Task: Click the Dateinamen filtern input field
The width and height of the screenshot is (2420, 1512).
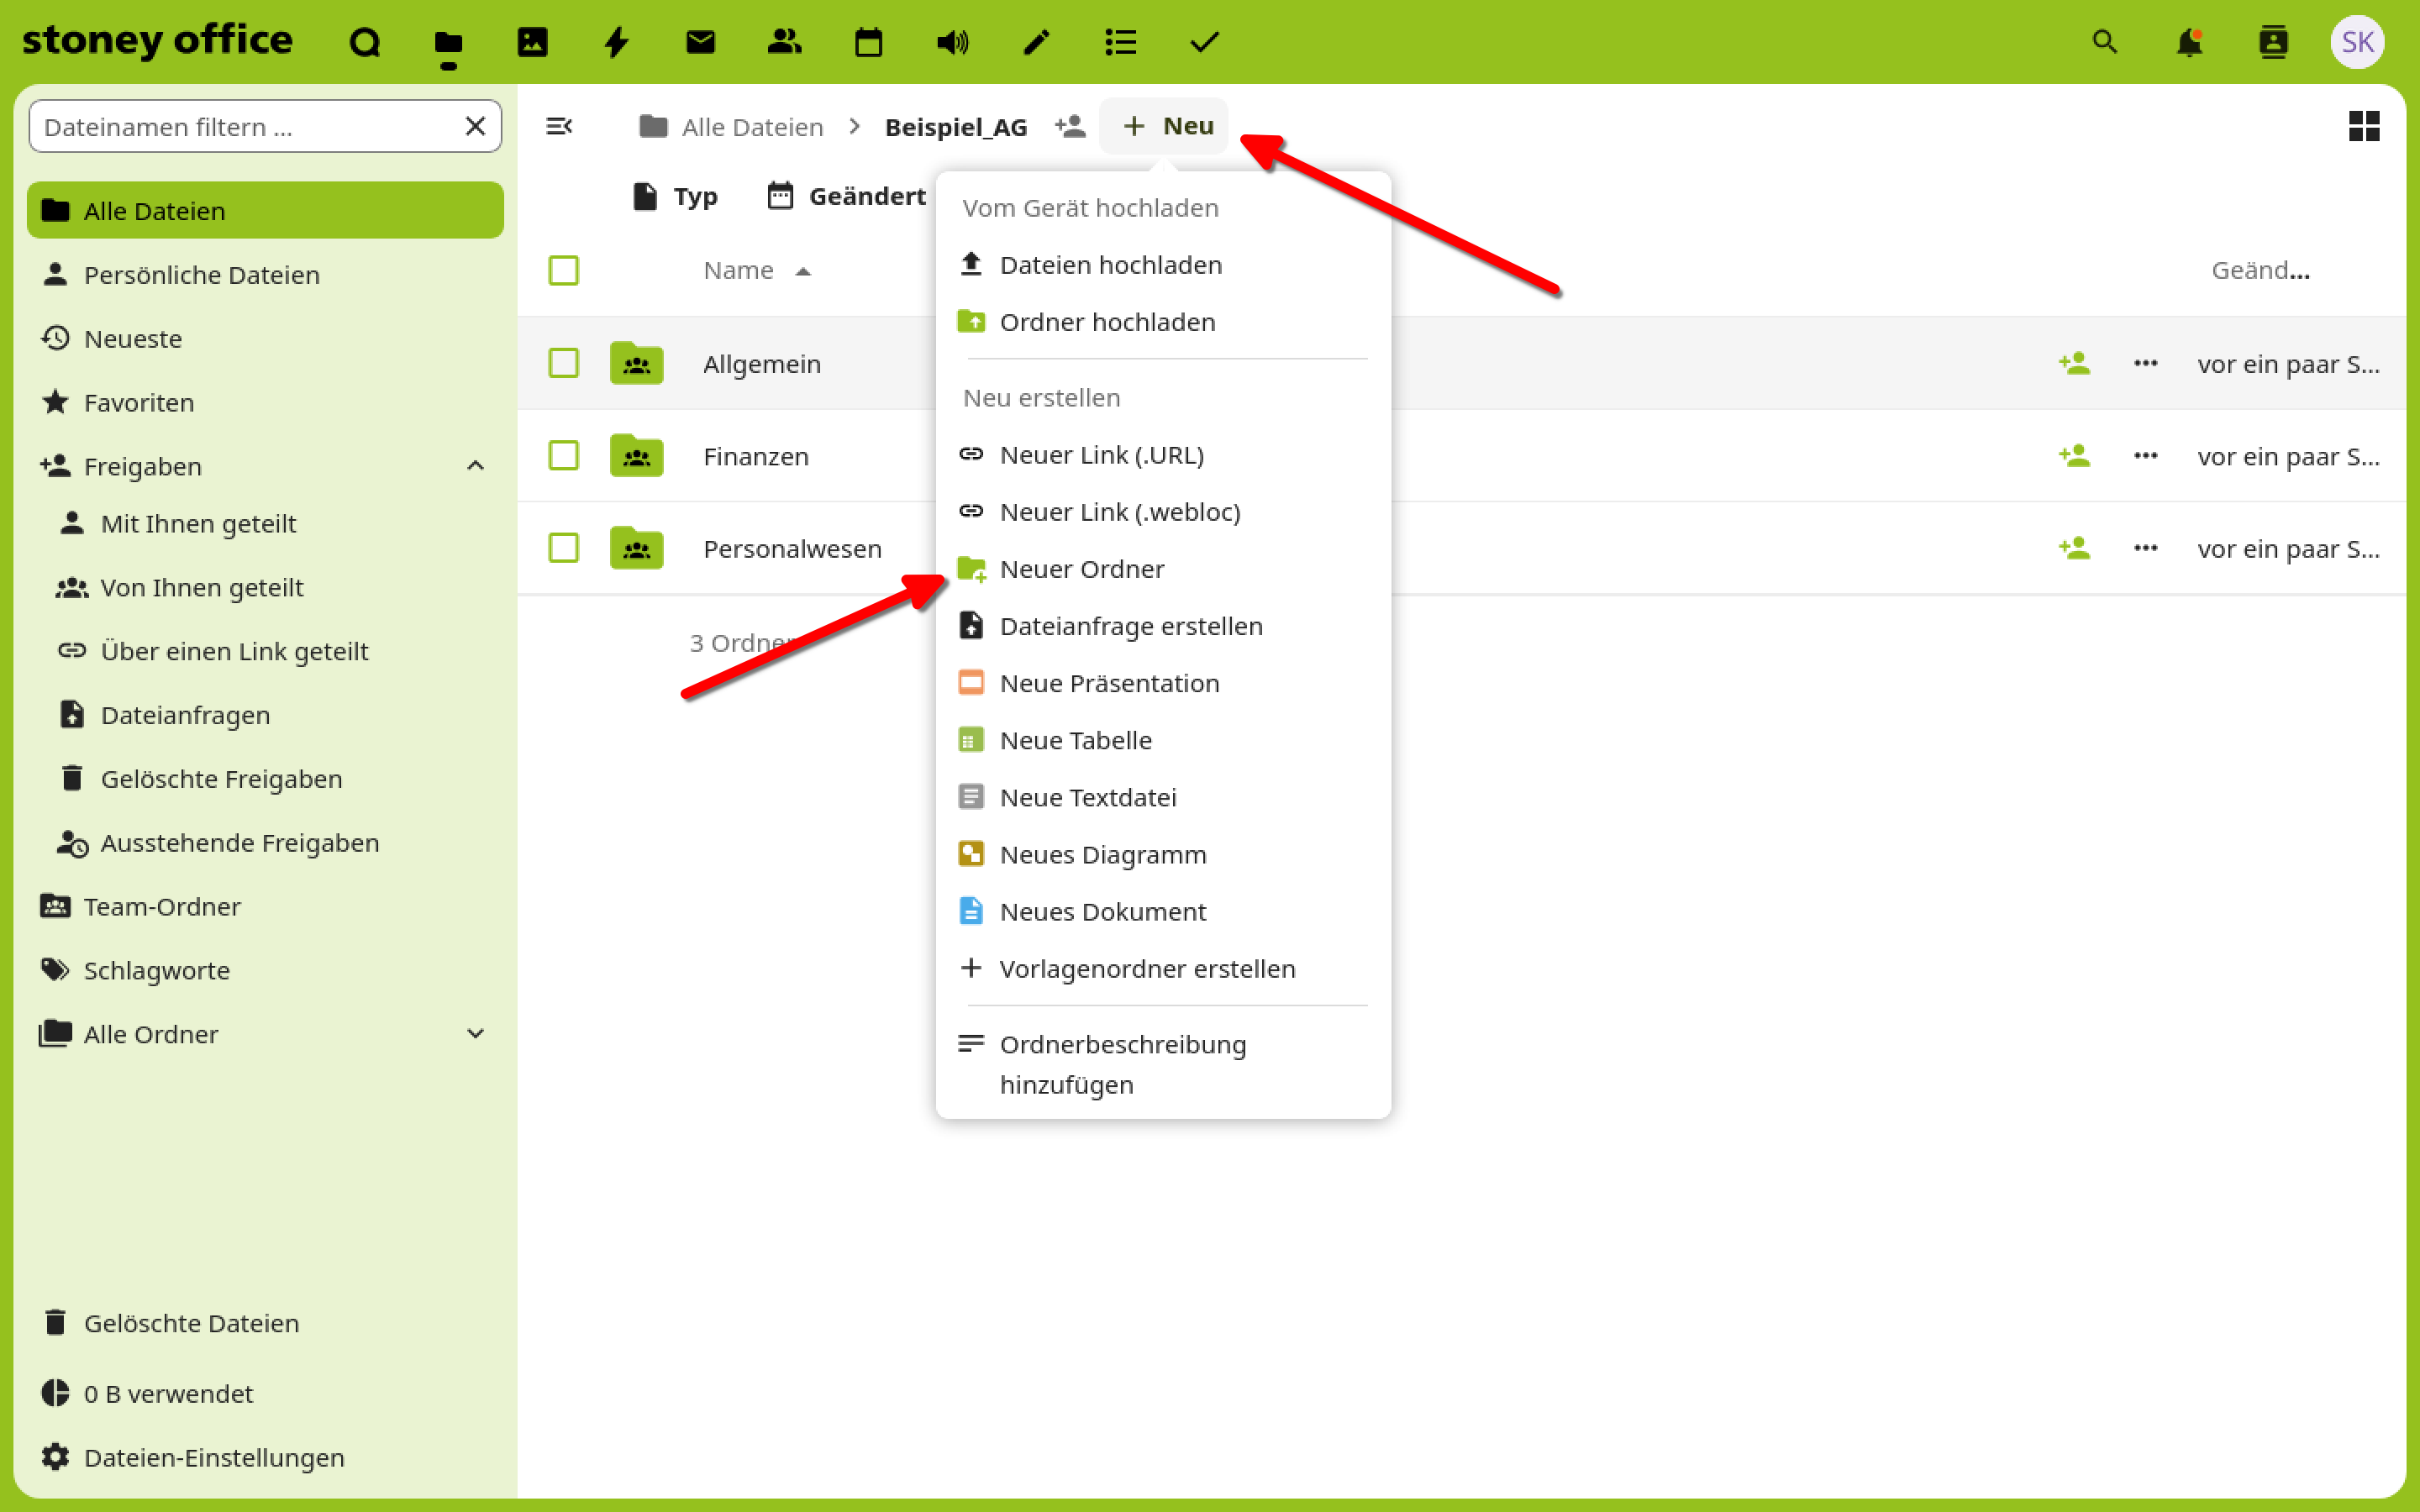Action: pos(245,127)
